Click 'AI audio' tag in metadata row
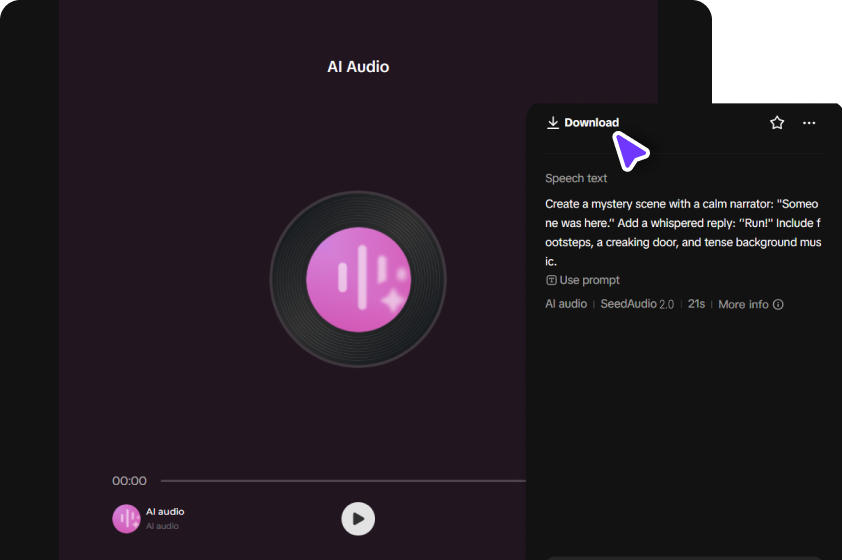The image size is (842, 560). coord(566,304)
